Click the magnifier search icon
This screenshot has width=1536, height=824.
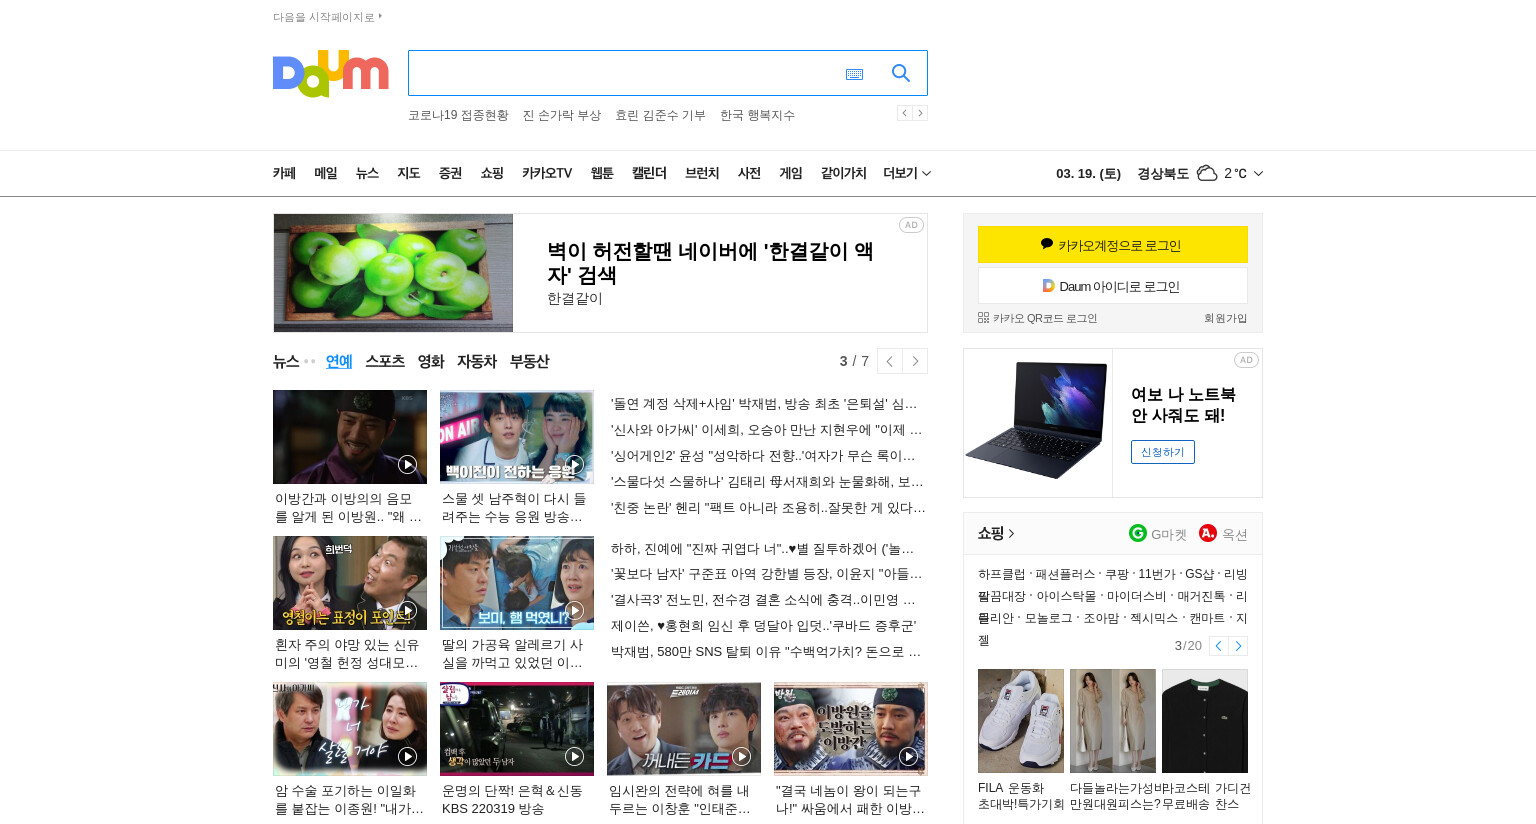click(901, 73)
